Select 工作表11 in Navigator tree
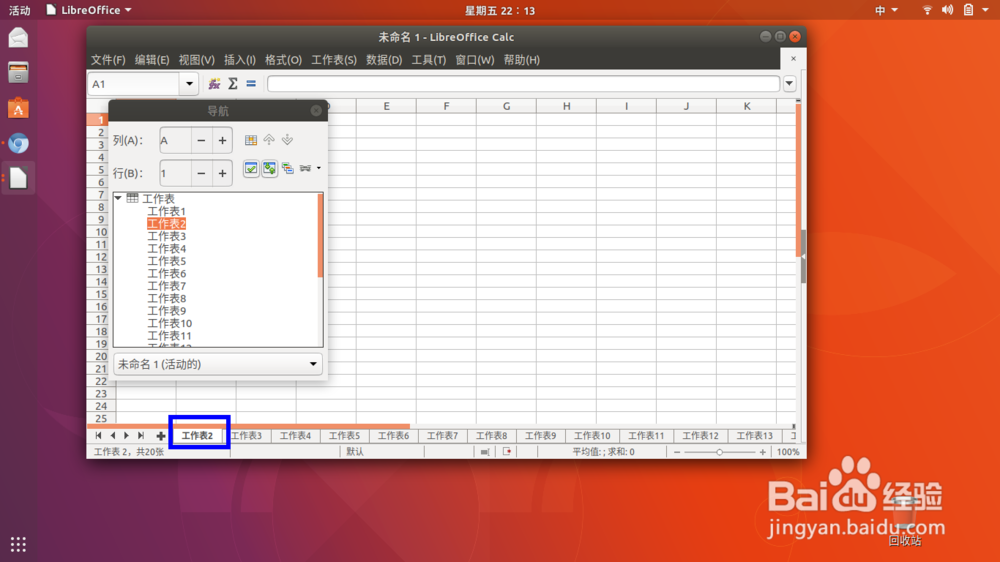The image size is (1000, 562). click(x=170, y=336)
